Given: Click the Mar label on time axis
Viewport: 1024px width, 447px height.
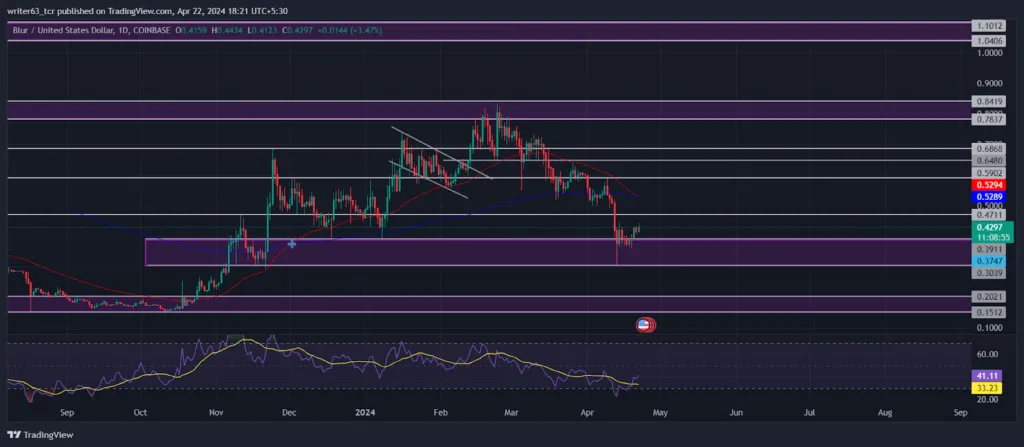Looking at the screenshot, I should [x=512, y=413].
